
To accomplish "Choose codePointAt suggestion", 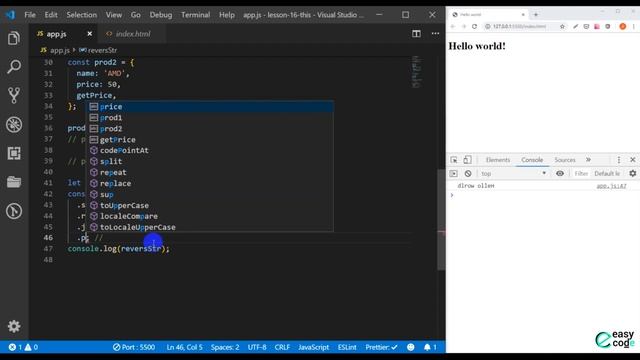I will [x=211, y=150].
